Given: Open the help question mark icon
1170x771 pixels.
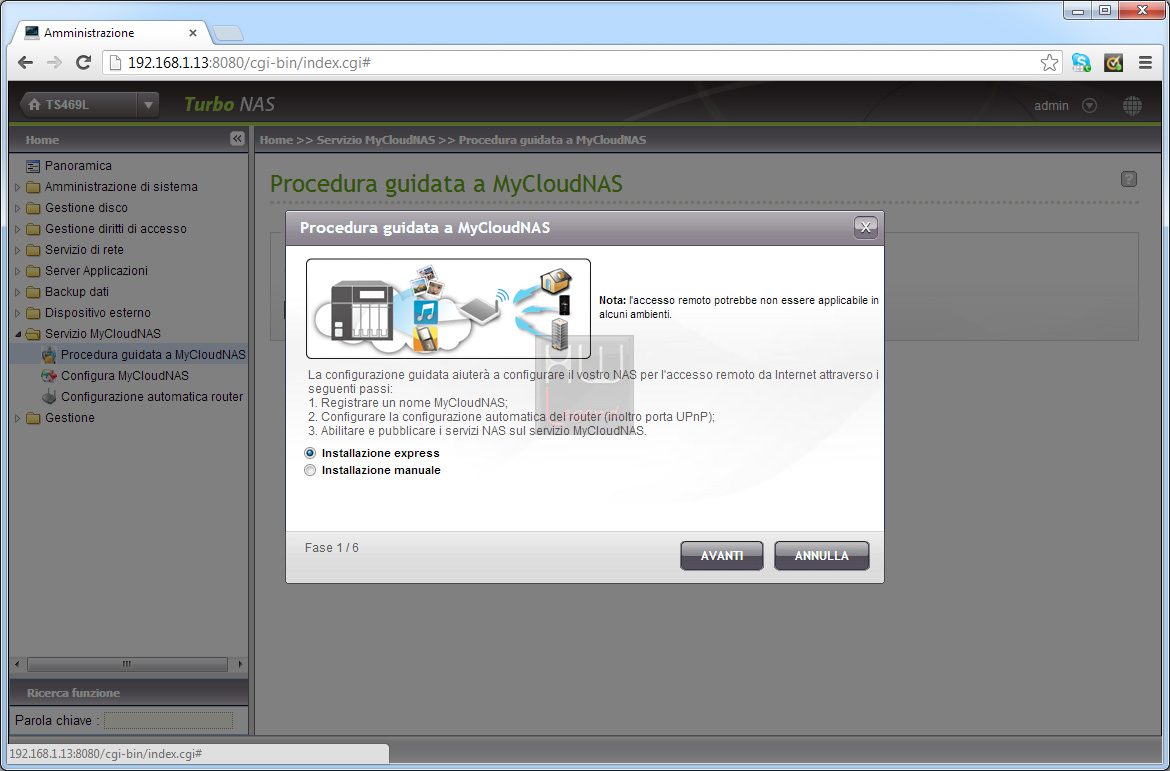Looking at the screenshot, I should pos(1129,178).
